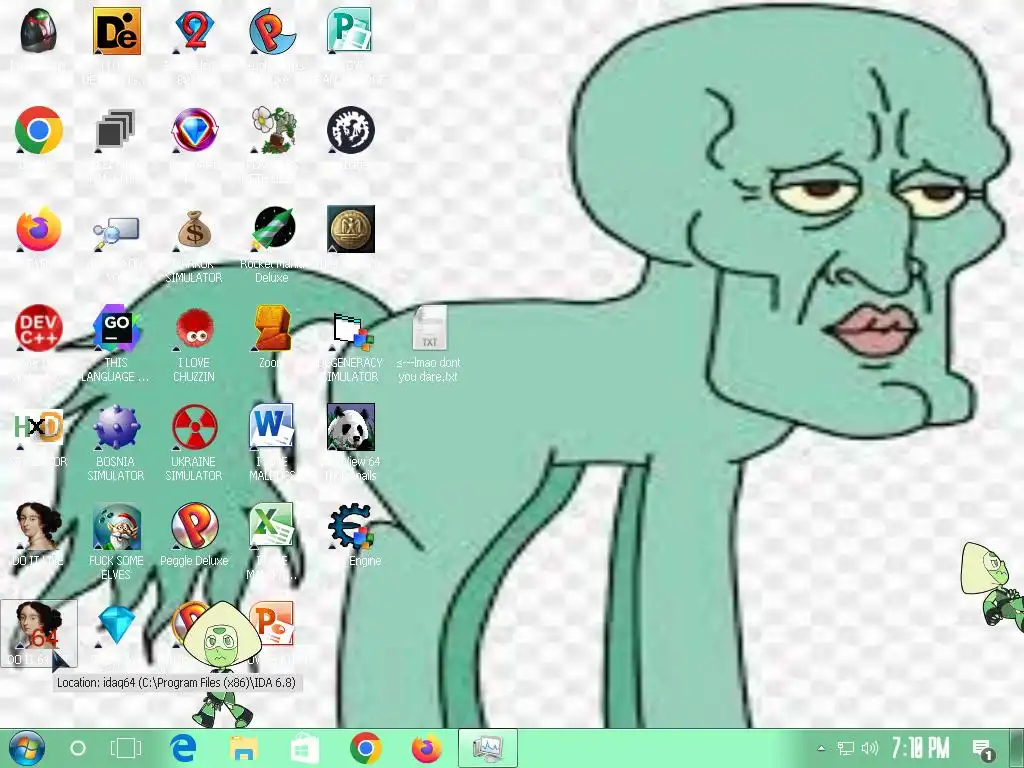The height and width of the screenshot is (768, 1024).
Task: Launch the Cheat Engine gear shortcut
Action: point(351,526)
